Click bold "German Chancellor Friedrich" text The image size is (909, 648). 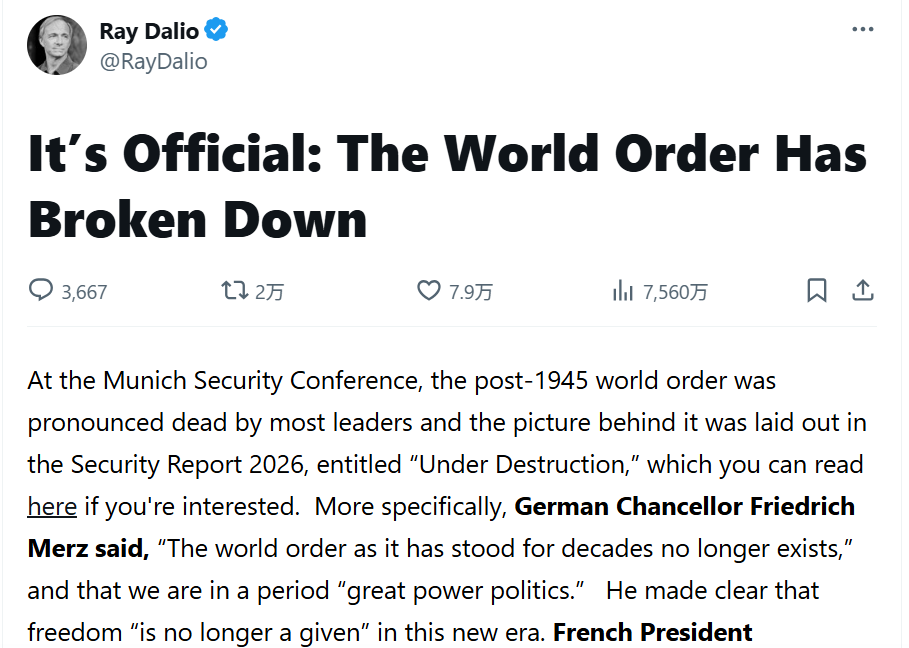coord(684,507)
